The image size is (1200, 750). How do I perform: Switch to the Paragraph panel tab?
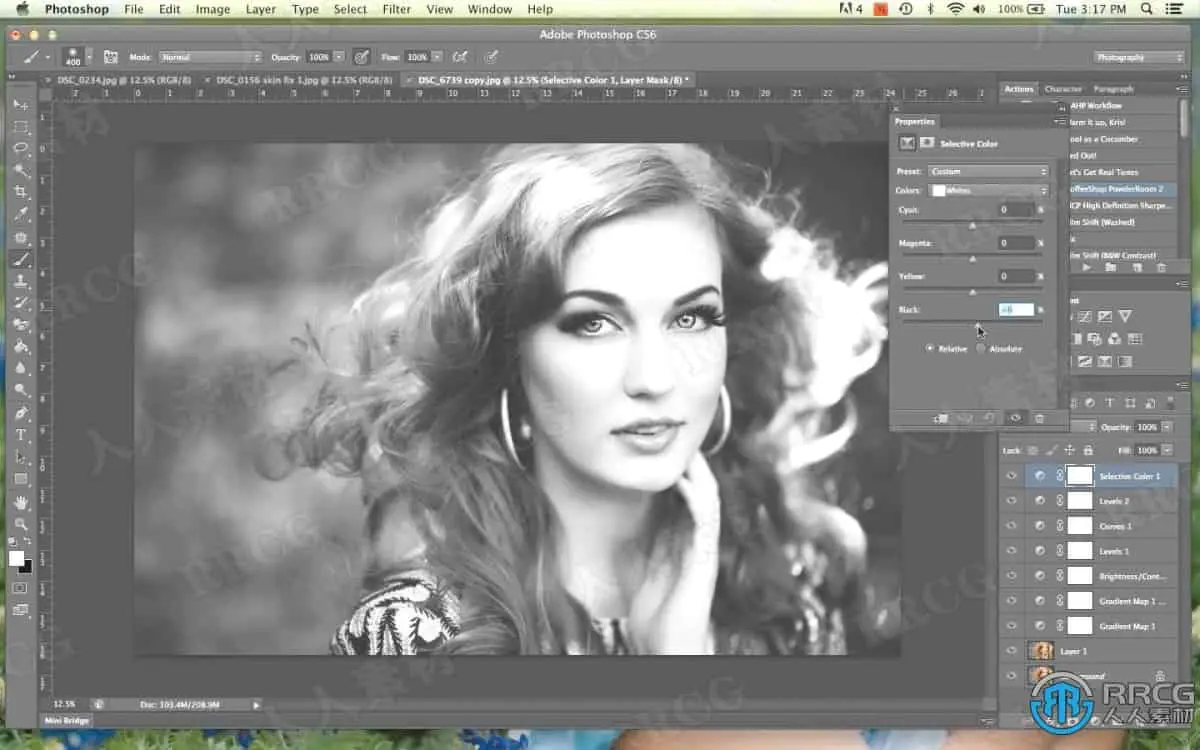tap(1113, 89)
